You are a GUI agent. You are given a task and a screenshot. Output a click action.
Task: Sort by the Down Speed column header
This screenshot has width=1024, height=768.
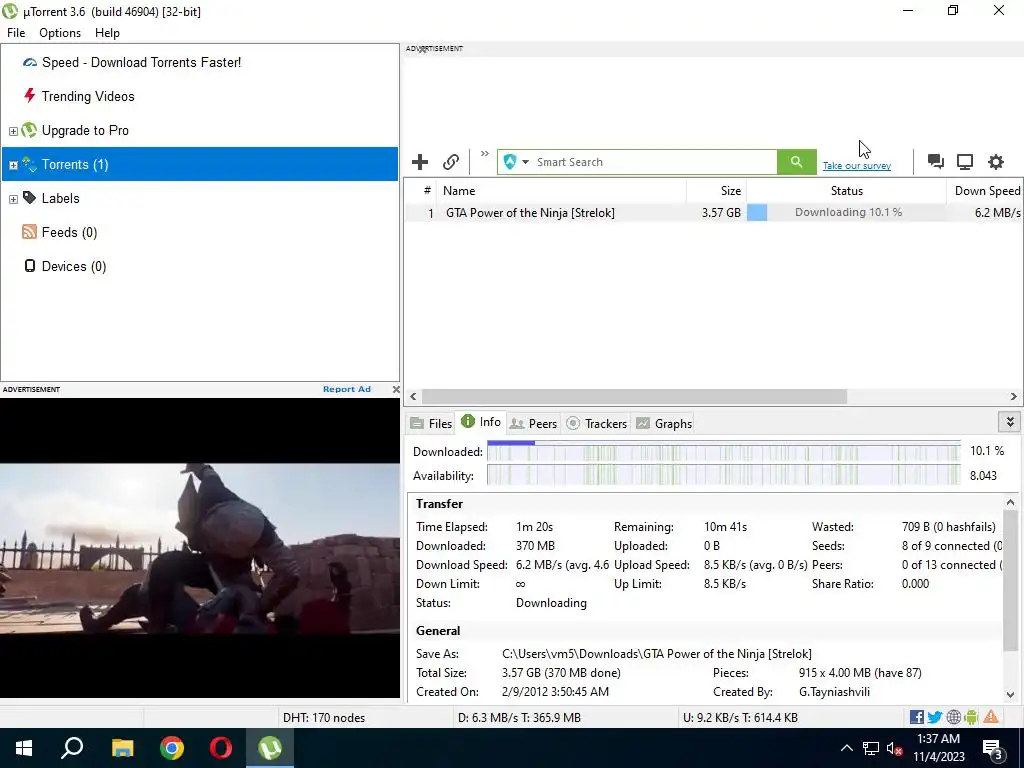tap(985, 191)
